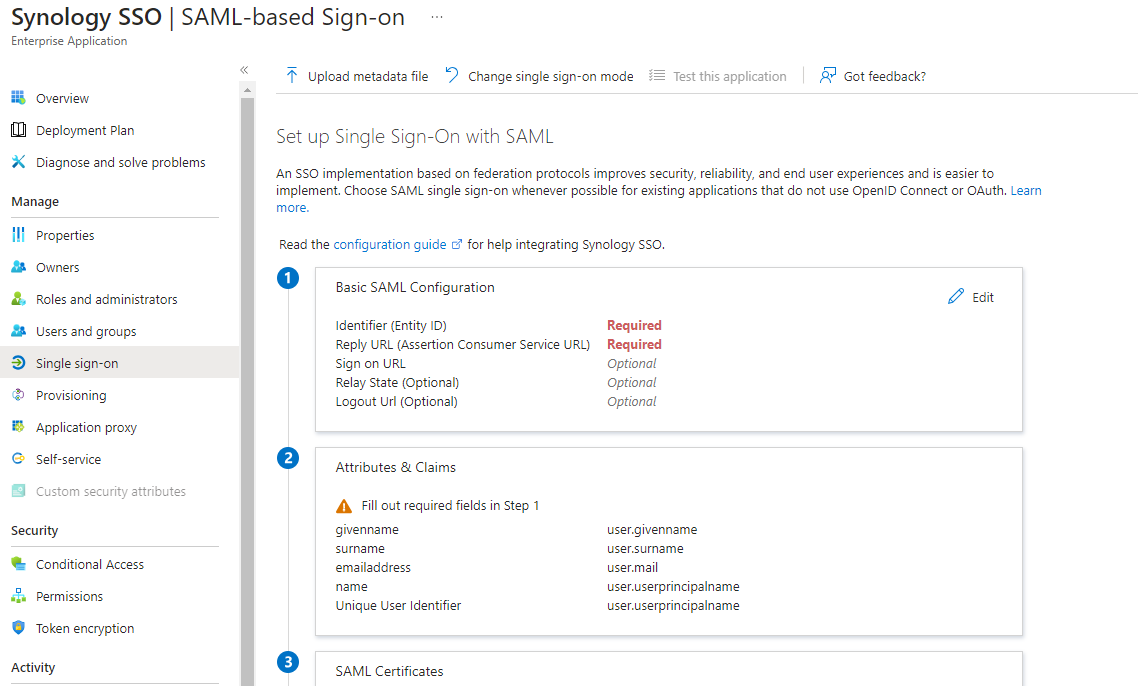Click the upload arrow icon
Image resolution: width=1138 pixels, height=686 pixels.
[x=292, y=75]
